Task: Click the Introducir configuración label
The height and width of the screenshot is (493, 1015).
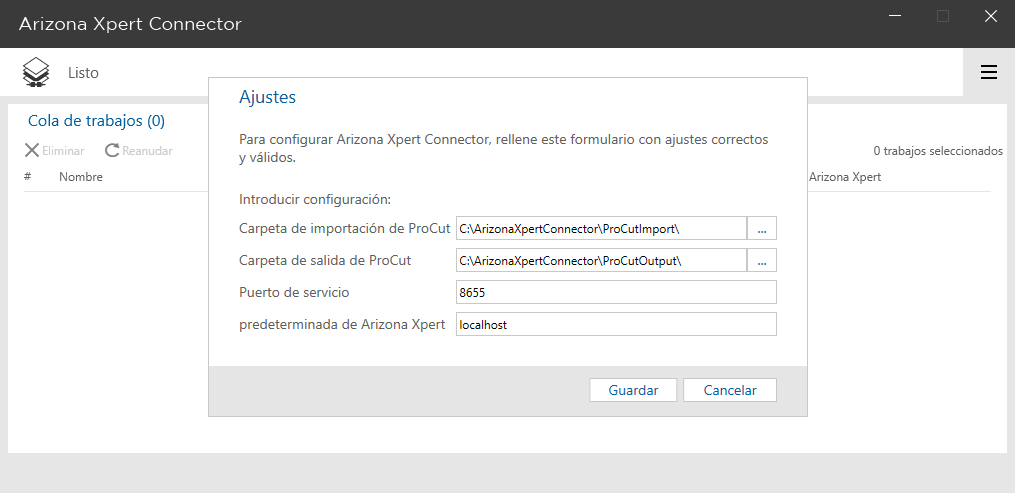Action: point(315,199)
